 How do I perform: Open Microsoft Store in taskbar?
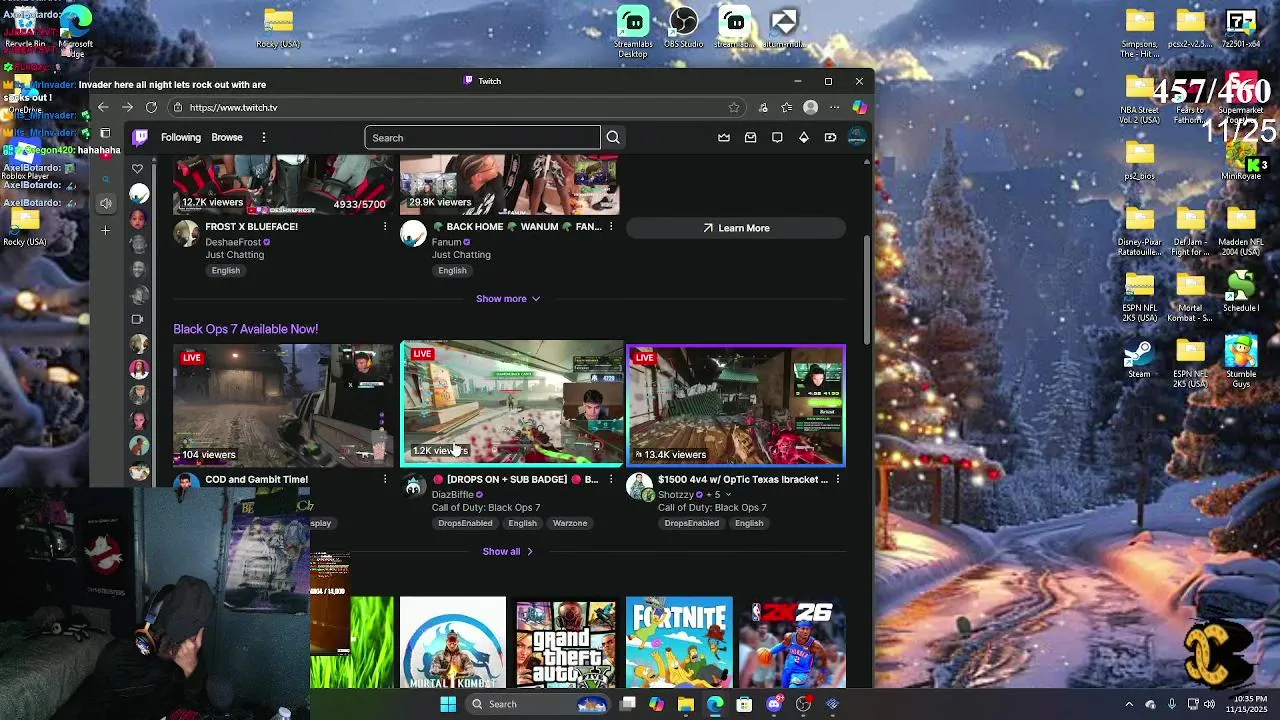[x=744, y=704]
